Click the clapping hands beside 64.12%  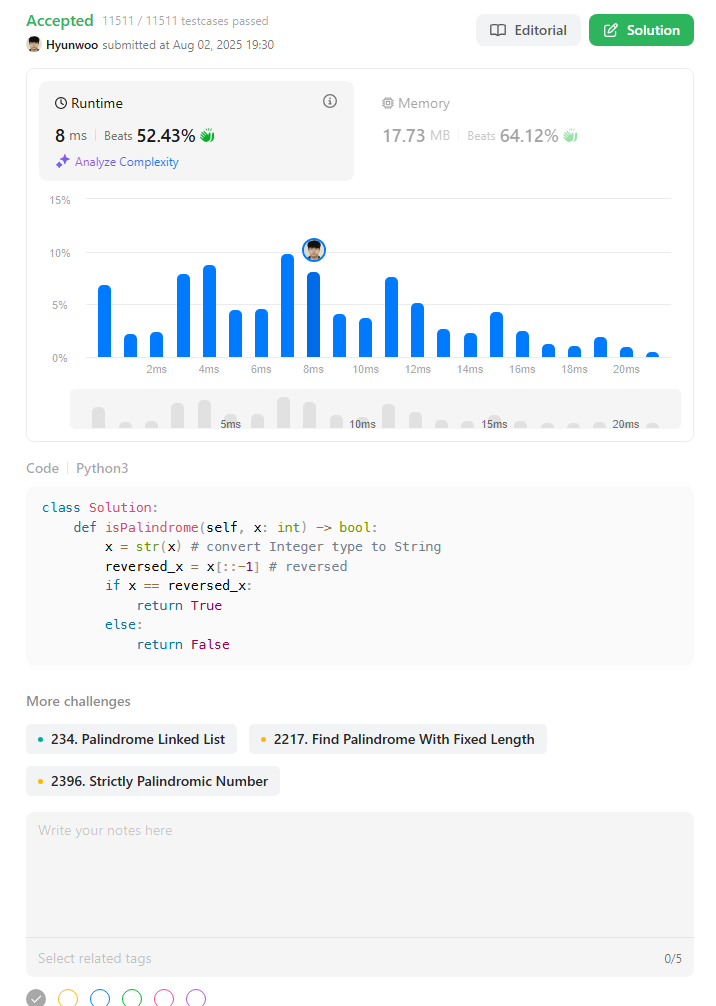(570, 135)
